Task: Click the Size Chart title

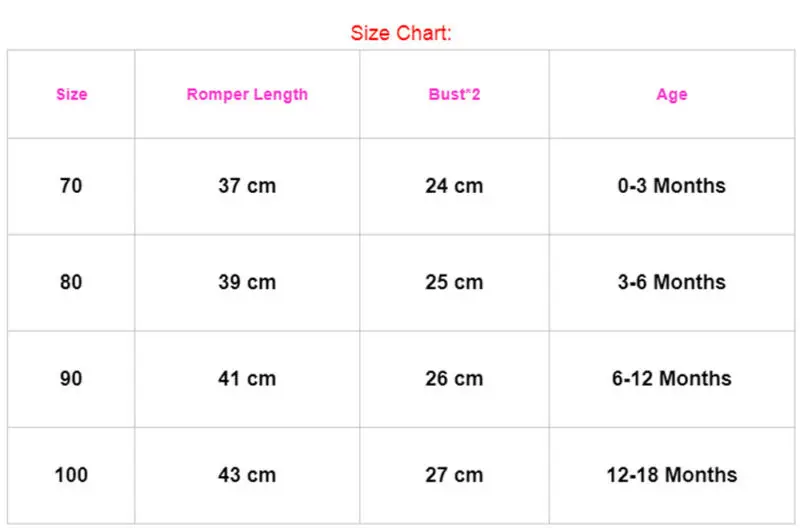Action: 401,33
